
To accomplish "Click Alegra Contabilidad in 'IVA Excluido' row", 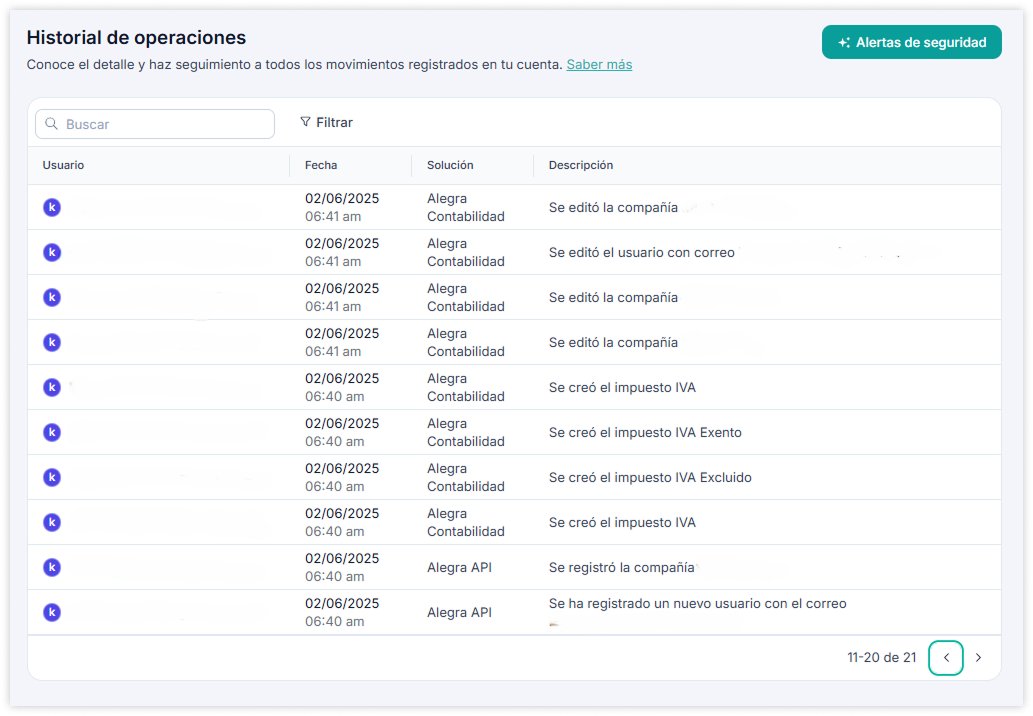I will tap(466, 478).
